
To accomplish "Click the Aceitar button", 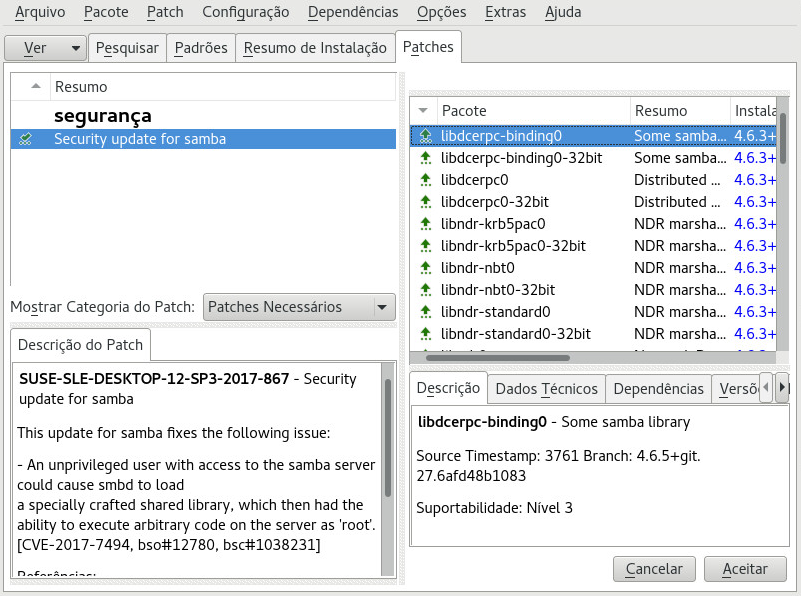I will coord(745,569).
